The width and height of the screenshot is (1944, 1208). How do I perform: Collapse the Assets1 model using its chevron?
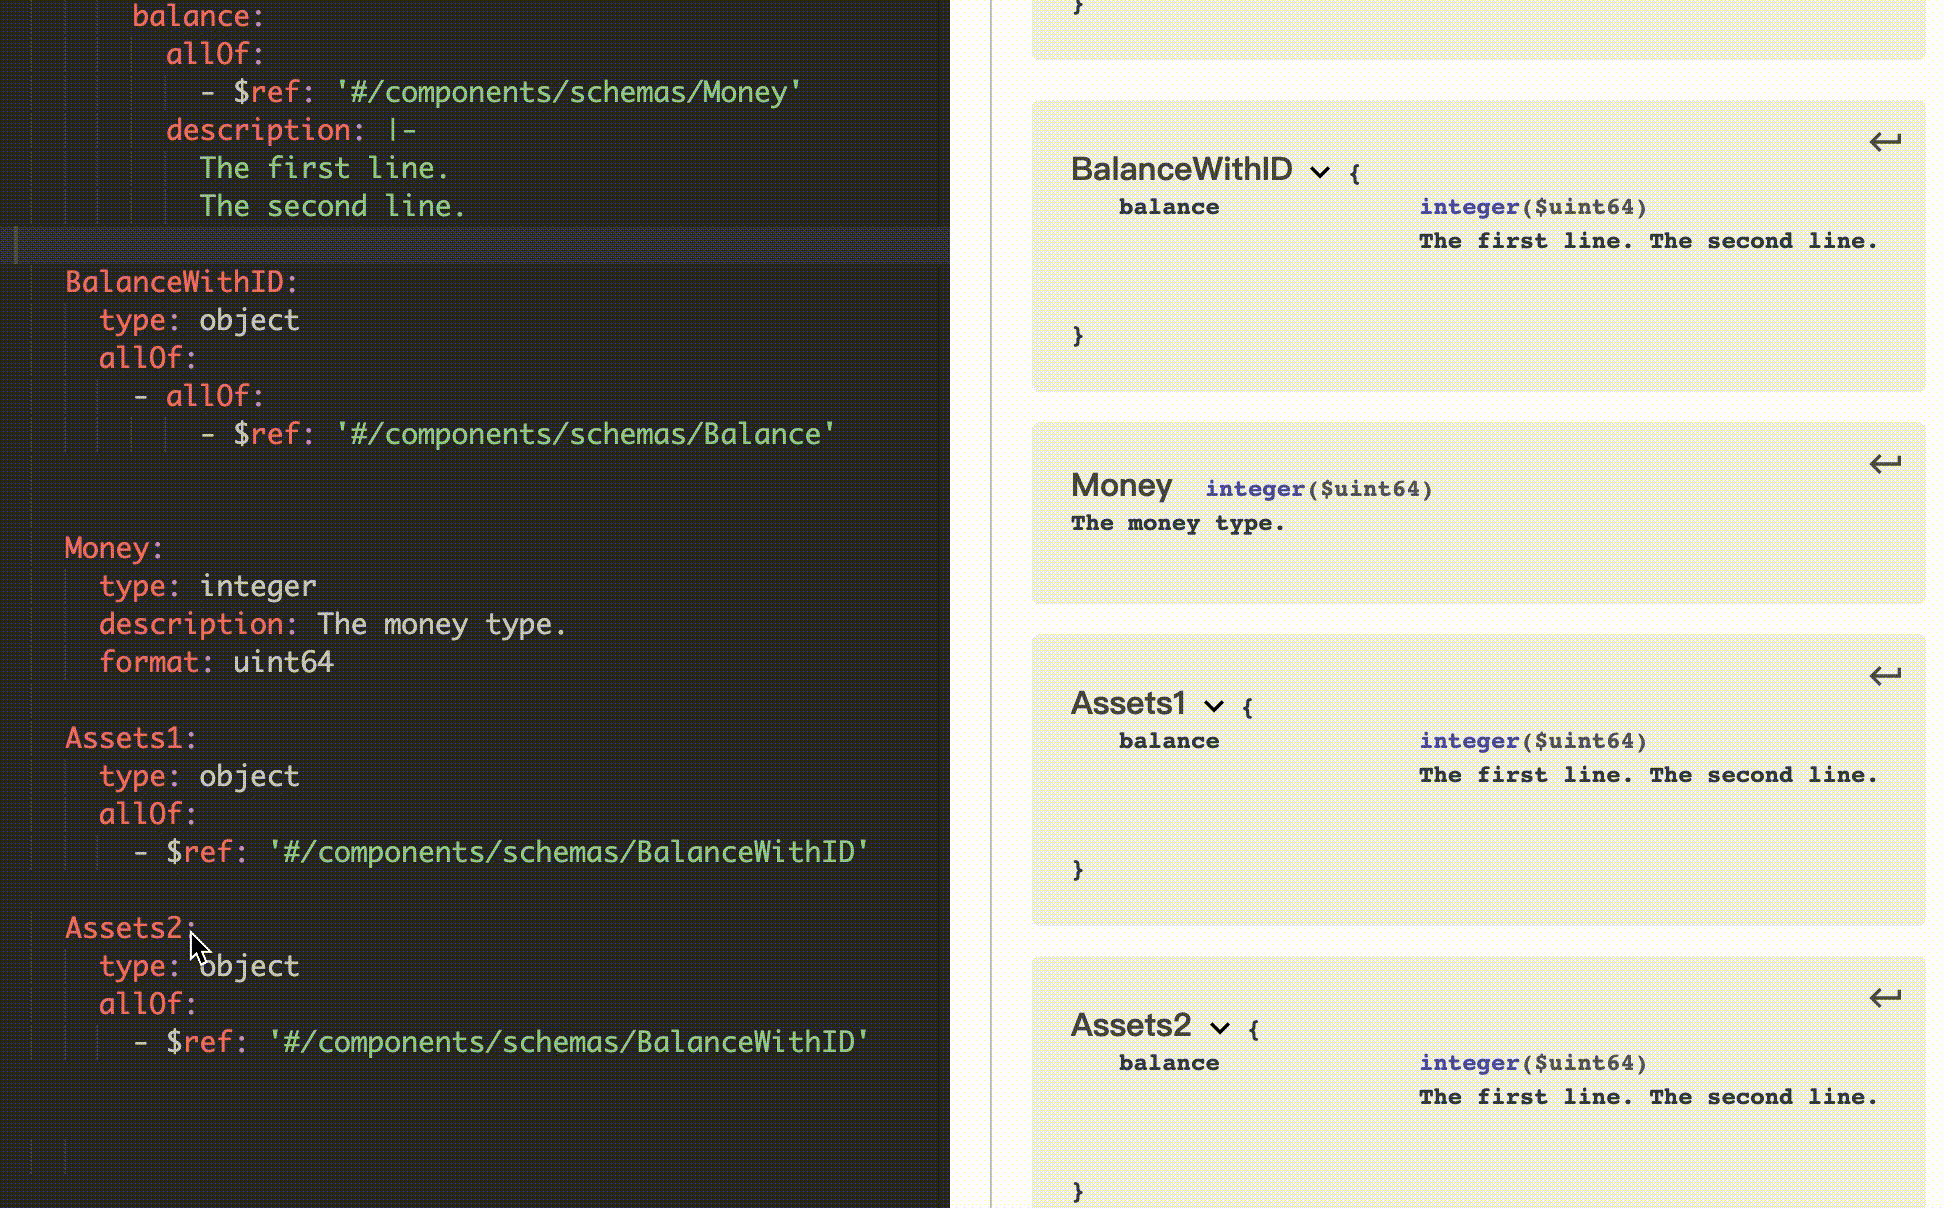click(1214, 706)
